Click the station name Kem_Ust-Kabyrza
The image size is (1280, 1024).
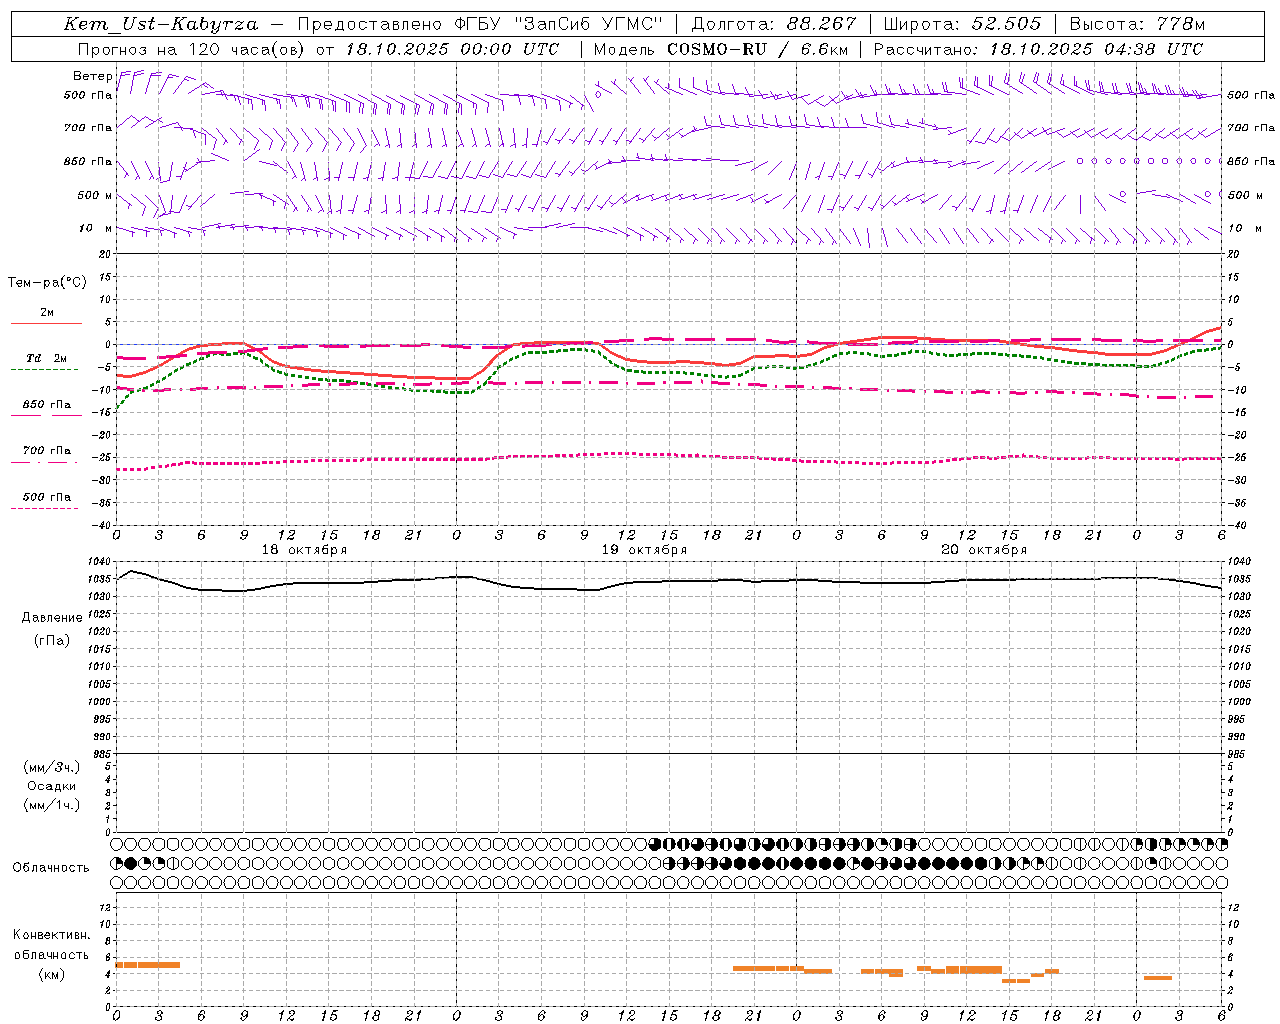(x=161, y=24)
